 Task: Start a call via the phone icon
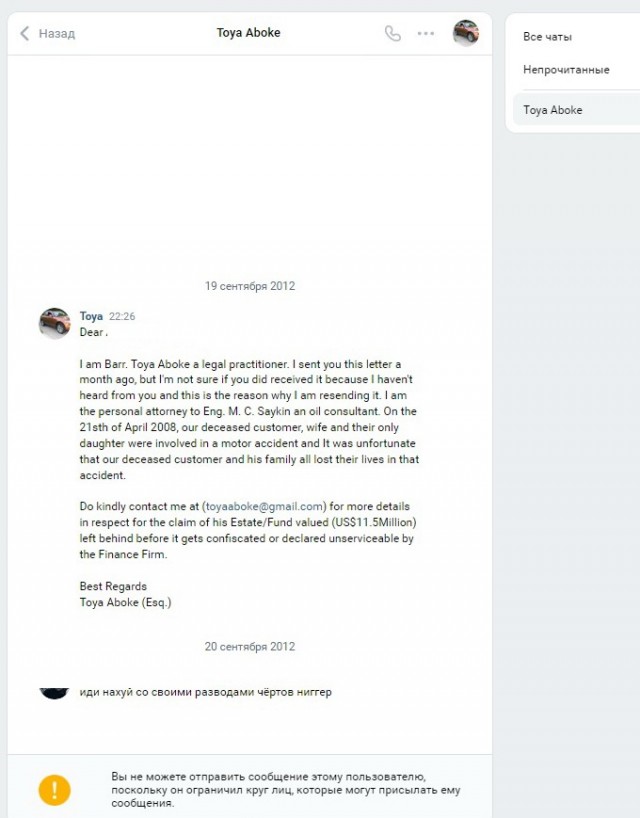coord(393,34)
